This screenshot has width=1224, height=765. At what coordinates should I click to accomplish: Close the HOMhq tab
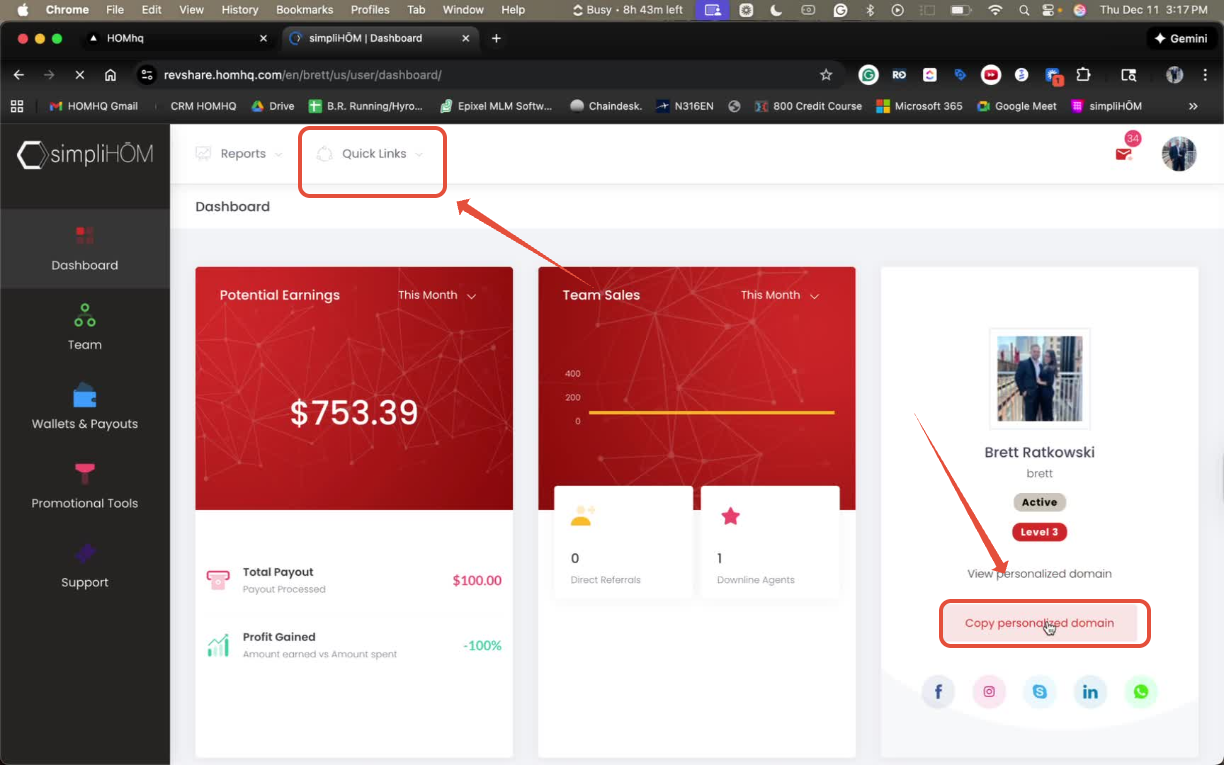263,38
